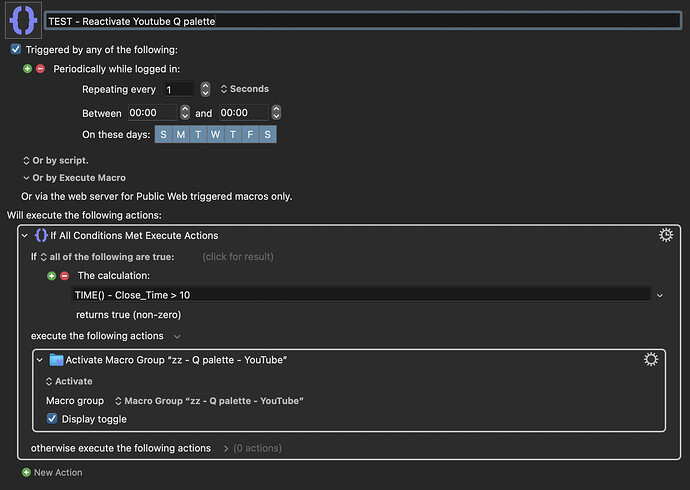This screenshot has width=690, height=490.
Task: Click the TIME() calculation text field
Action: point(360,295)
